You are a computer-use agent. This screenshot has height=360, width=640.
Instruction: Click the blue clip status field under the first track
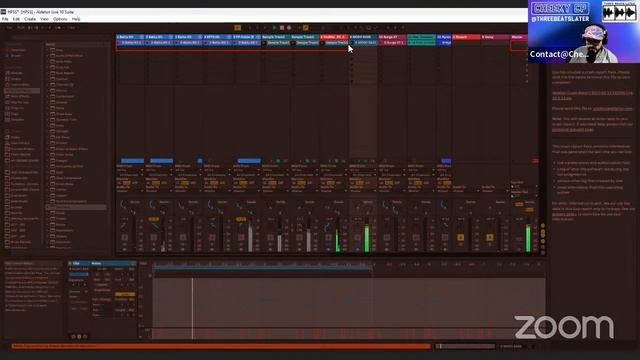[x=133, y=161]
